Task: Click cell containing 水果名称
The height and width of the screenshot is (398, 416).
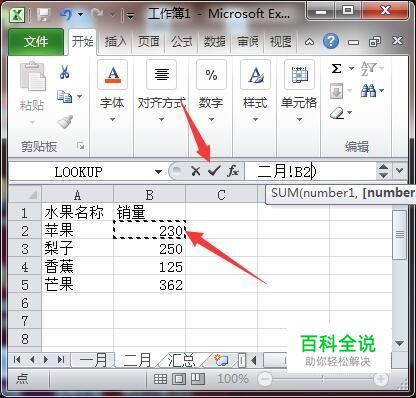Action: click(77, 212)
